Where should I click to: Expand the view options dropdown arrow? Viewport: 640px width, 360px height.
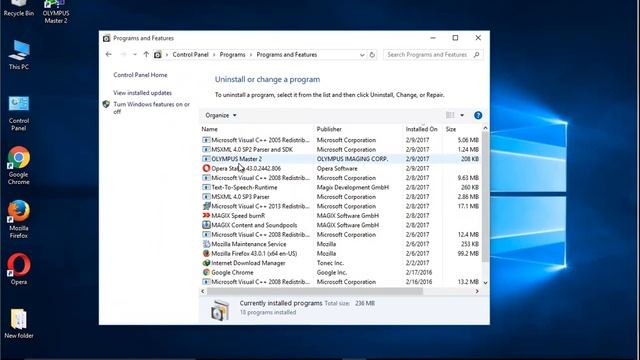click(x=462, y=115)
